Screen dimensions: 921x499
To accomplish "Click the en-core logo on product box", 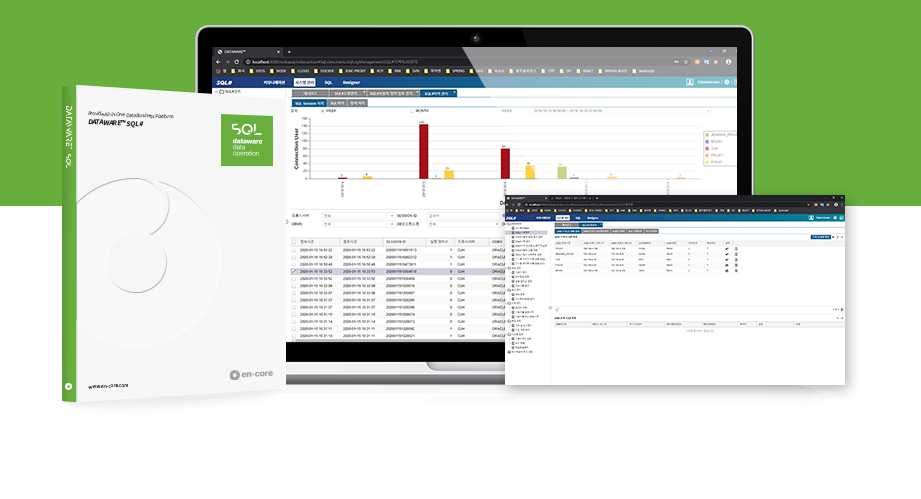I will coord(236,376).
